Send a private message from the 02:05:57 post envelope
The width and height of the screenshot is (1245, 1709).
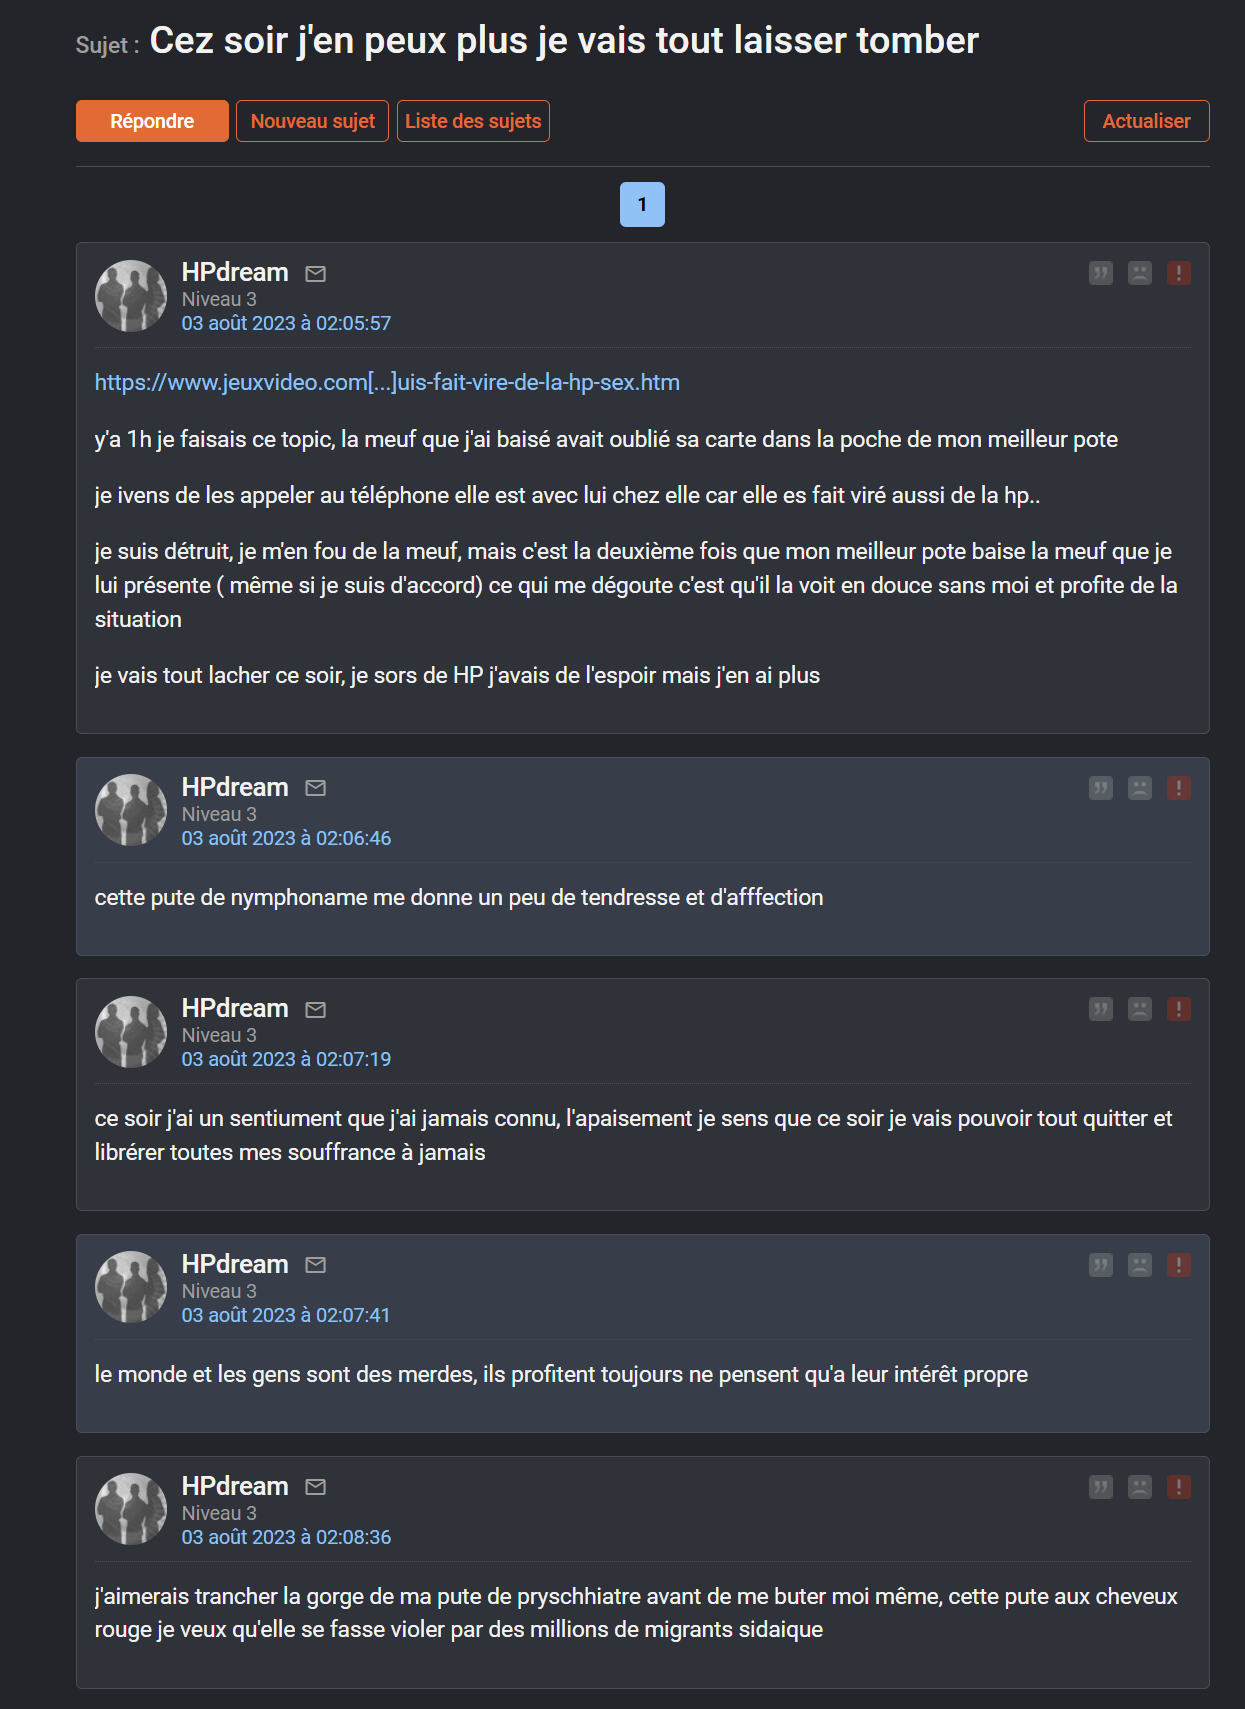click(x=316, y=273)
